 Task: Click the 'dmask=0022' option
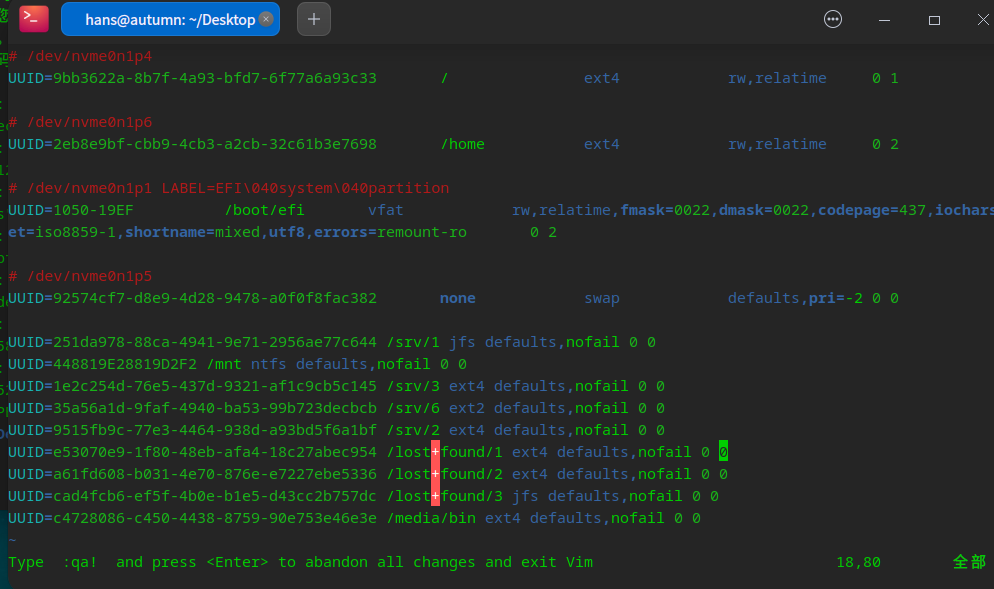764,210
